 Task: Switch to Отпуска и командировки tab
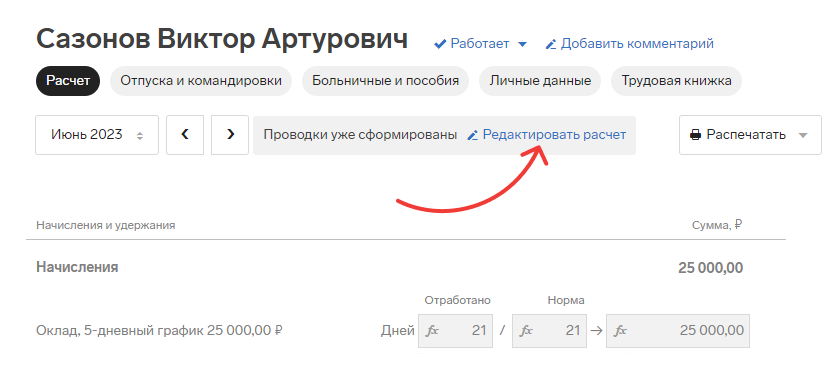[201, 81]
